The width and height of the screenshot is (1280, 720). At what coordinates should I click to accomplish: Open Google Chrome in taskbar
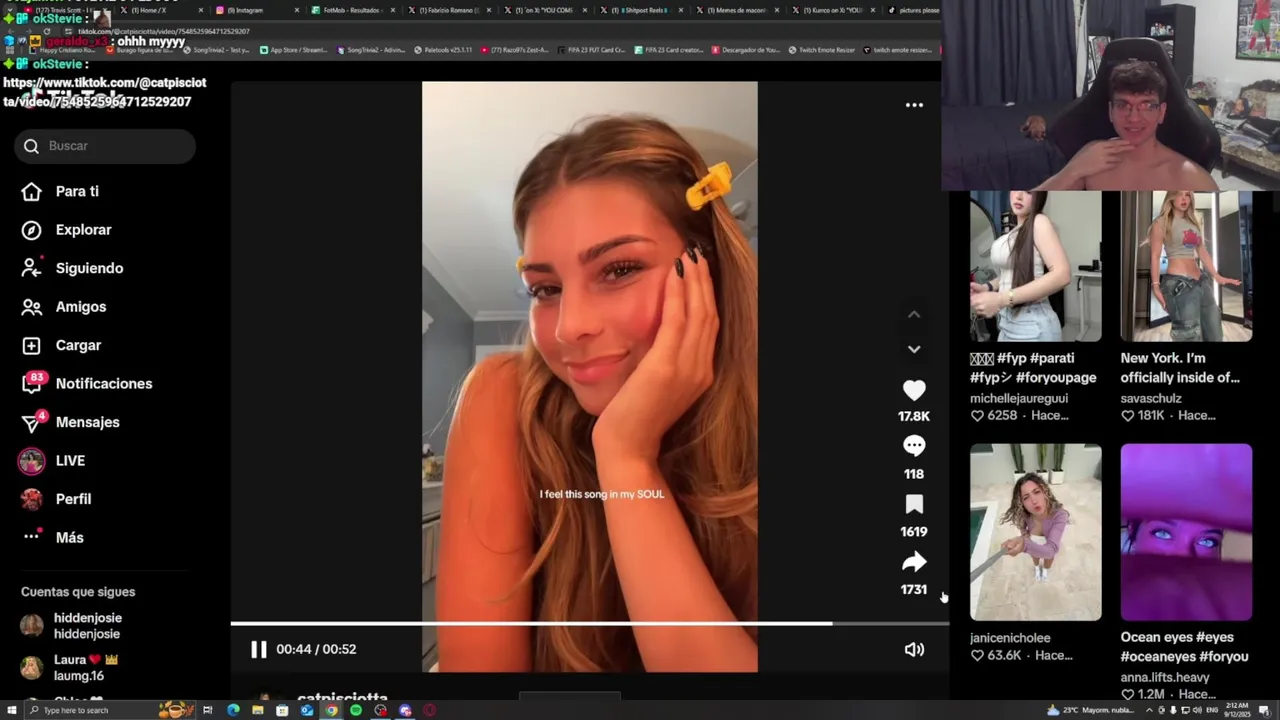[x=331, y=710]
